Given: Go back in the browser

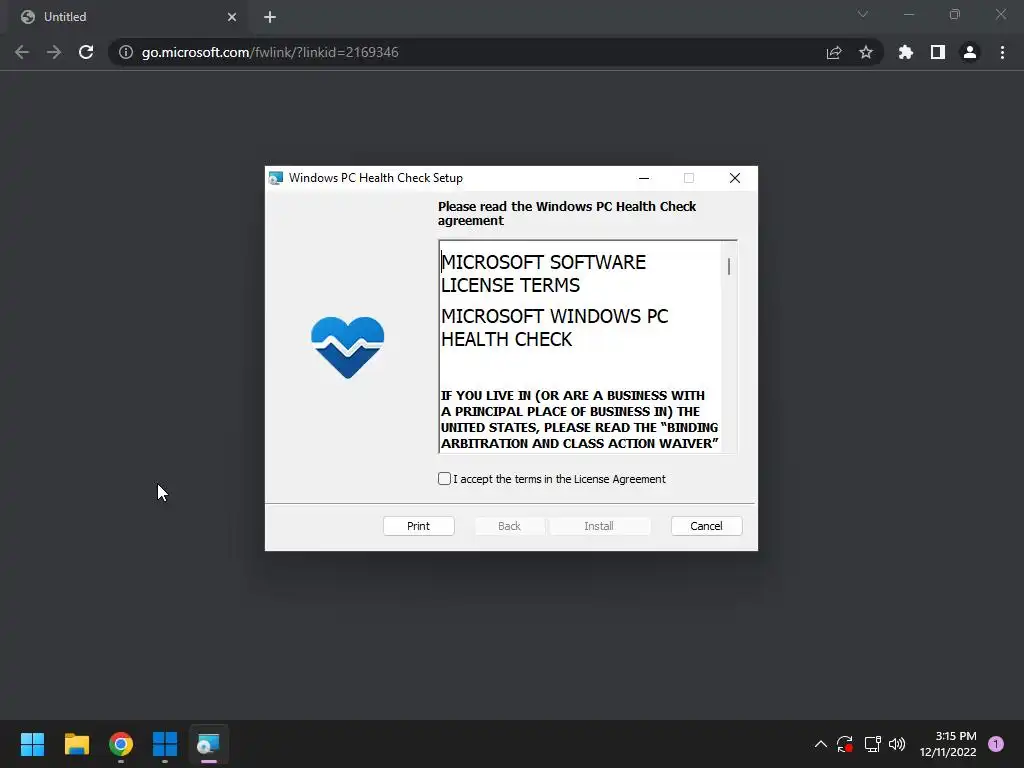Looking at the screenshot, I should [x=22, y=52].
